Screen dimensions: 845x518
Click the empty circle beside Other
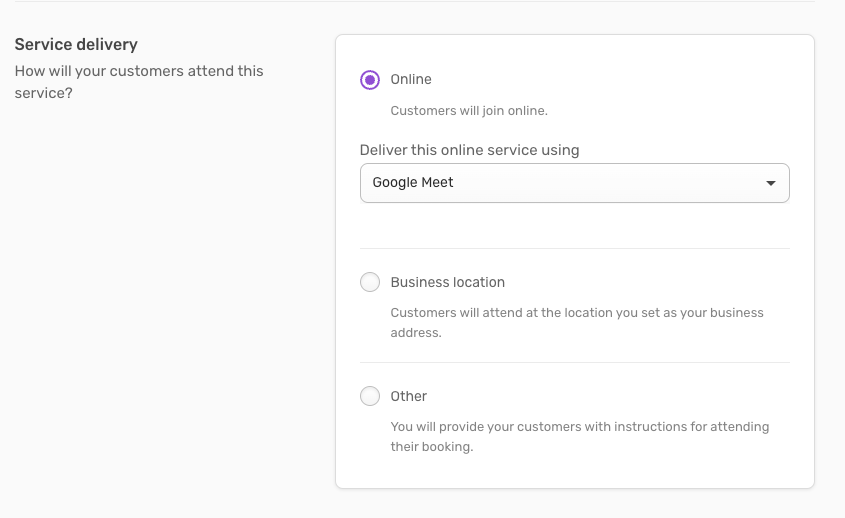click(370, 396)
